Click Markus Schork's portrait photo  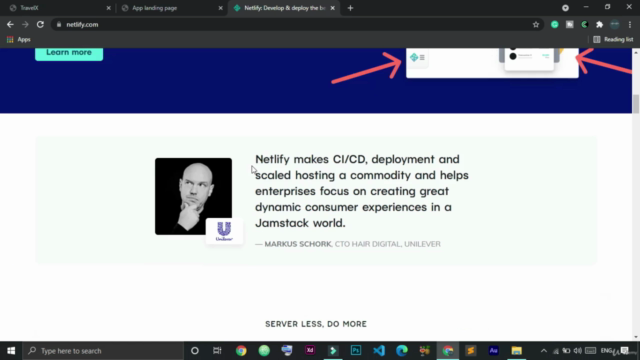click(193, 196)
